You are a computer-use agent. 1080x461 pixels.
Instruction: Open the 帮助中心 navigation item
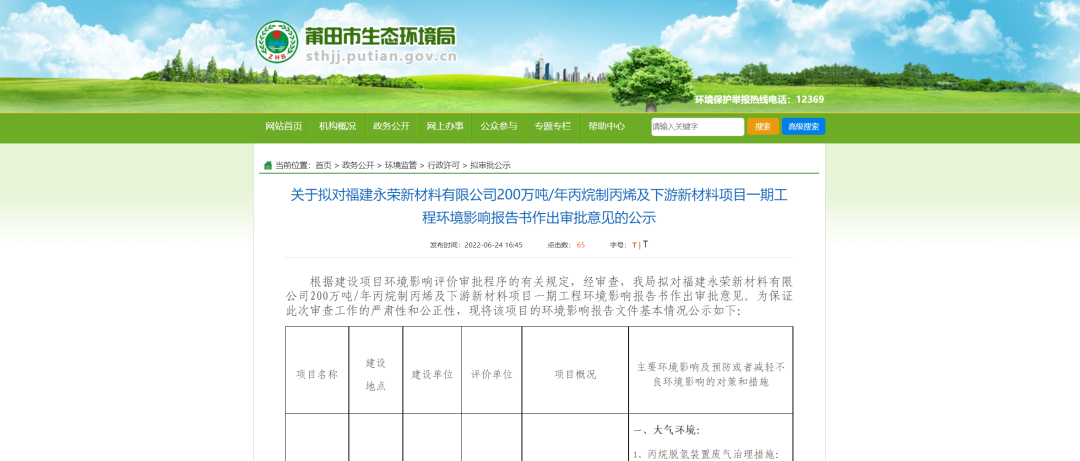coord(606,126)
